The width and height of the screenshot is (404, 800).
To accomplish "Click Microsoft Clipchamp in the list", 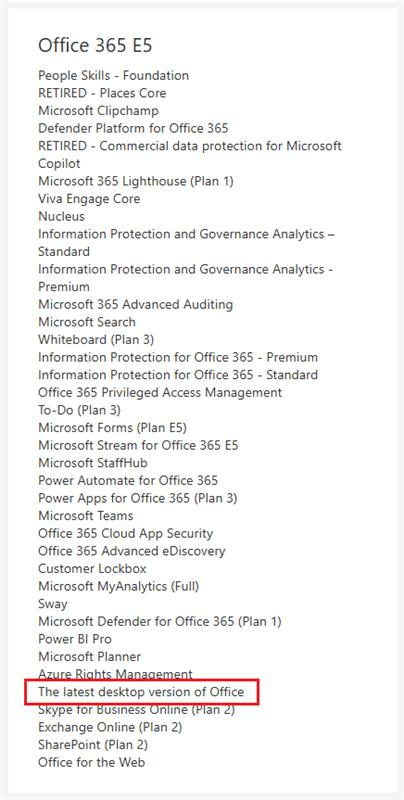I will pos(98,111).
